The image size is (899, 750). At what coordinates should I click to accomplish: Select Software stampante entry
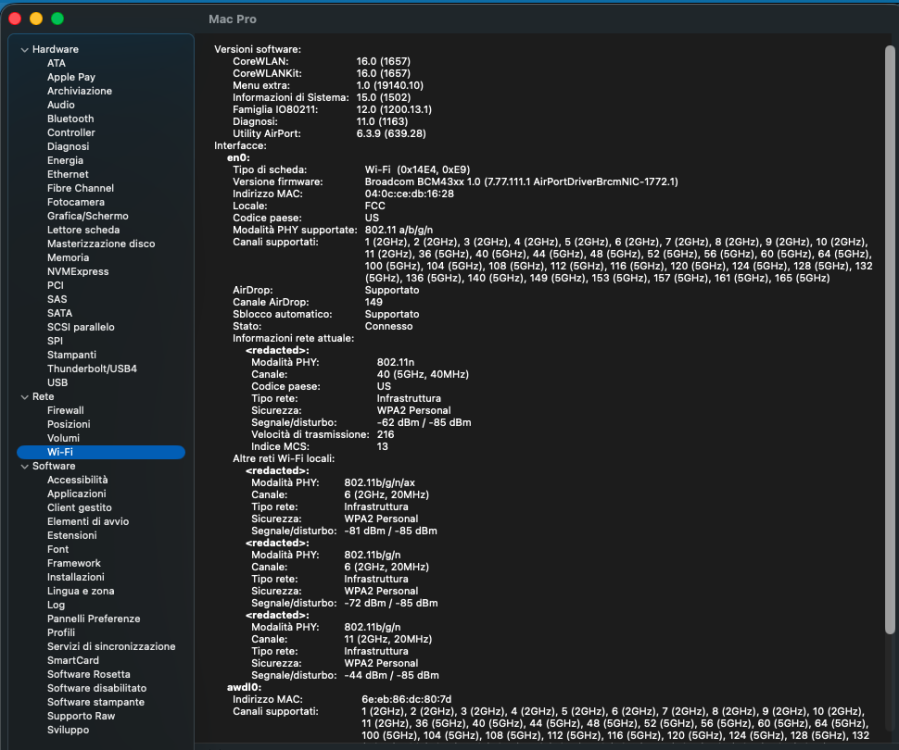pyautogui.click(x=96, y=702)
